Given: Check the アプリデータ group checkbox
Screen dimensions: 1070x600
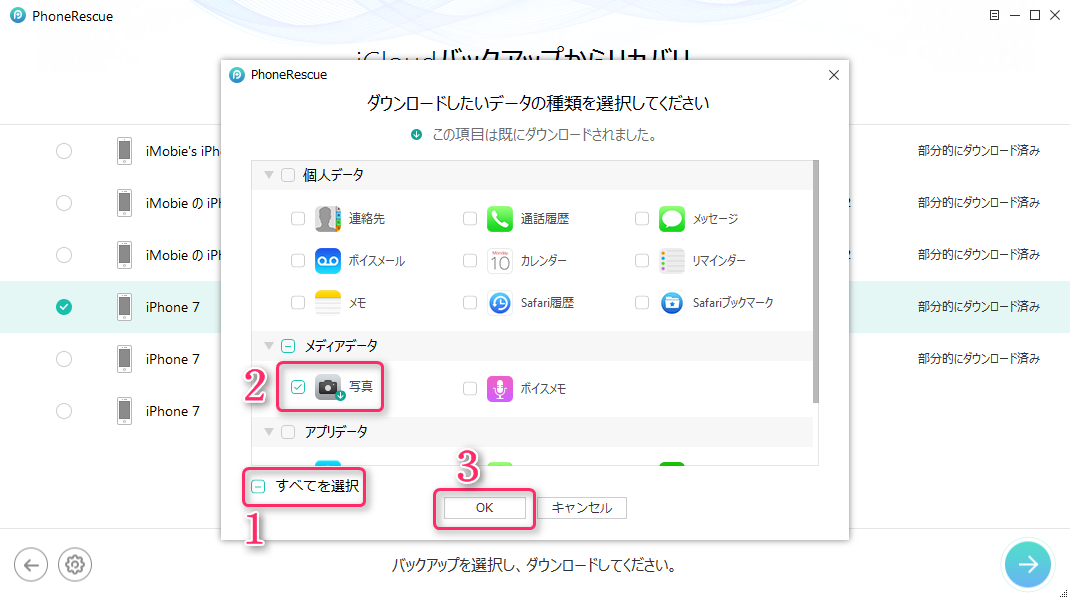Looking at the screenshot, I should click(x=288, y=432).
